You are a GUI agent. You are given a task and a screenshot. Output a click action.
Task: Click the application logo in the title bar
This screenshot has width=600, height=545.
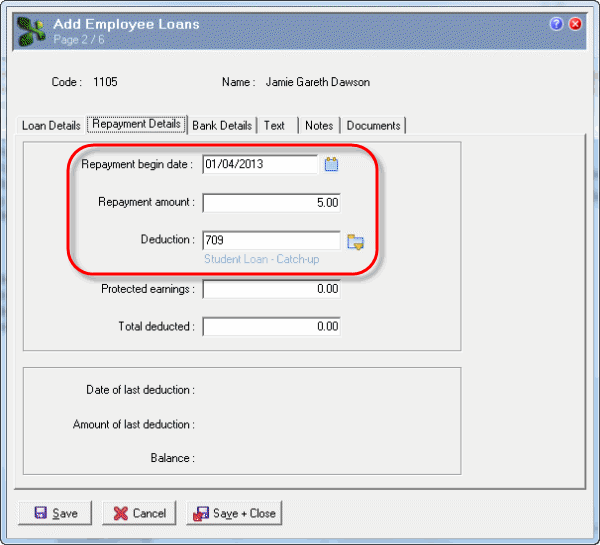pyautogui.click(x=32, y=30)
